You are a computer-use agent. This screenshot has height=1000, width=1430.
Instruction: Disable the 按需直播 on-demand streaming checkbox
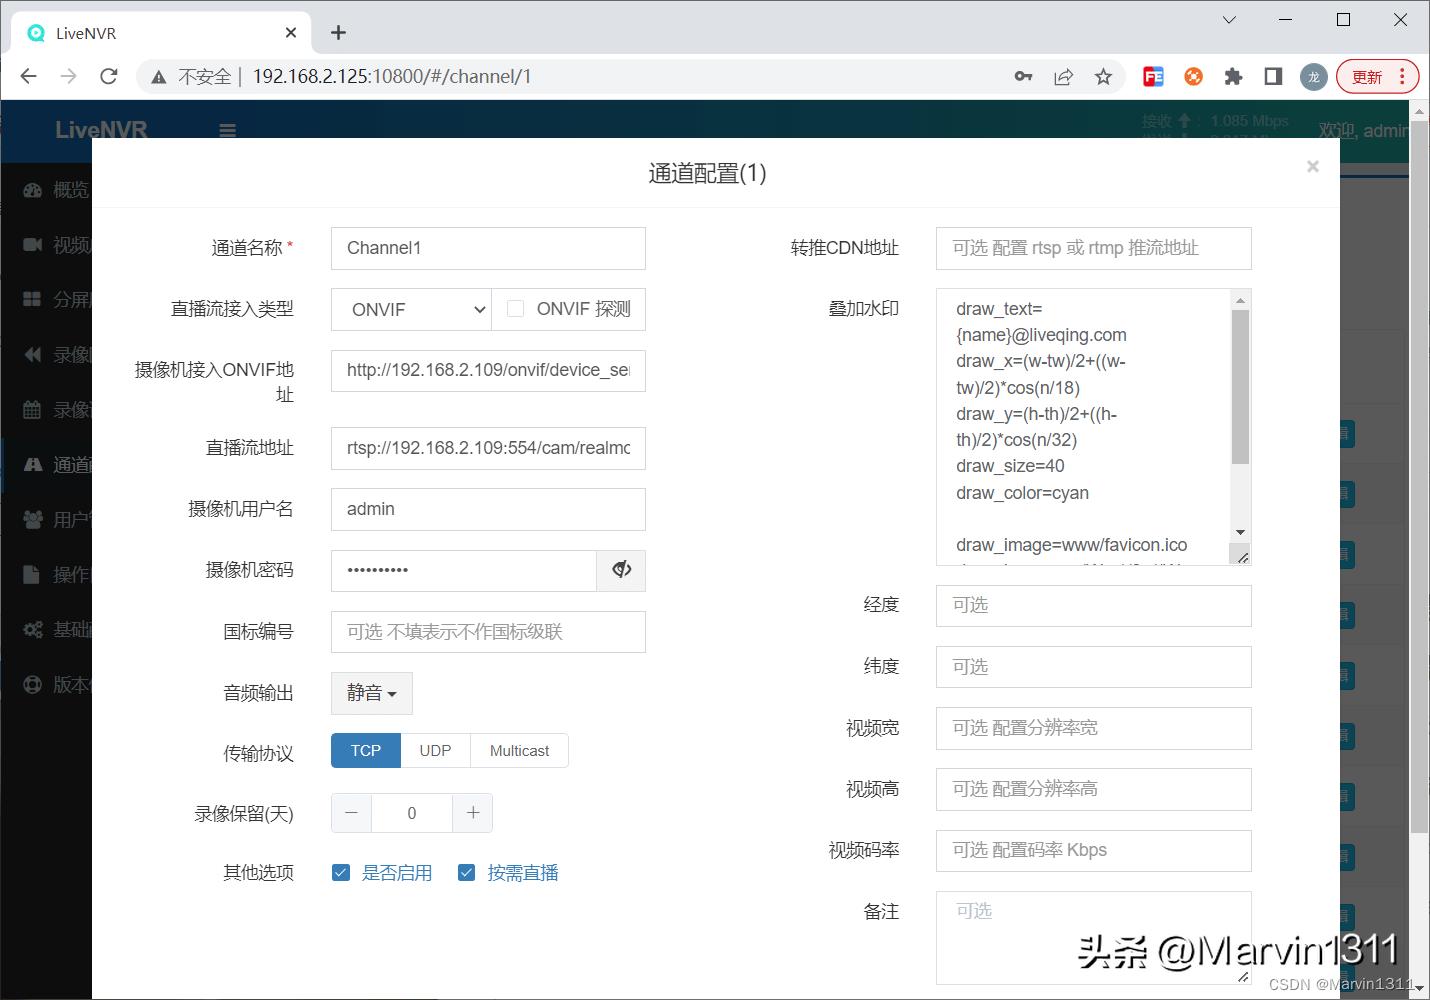click(466, 872)
